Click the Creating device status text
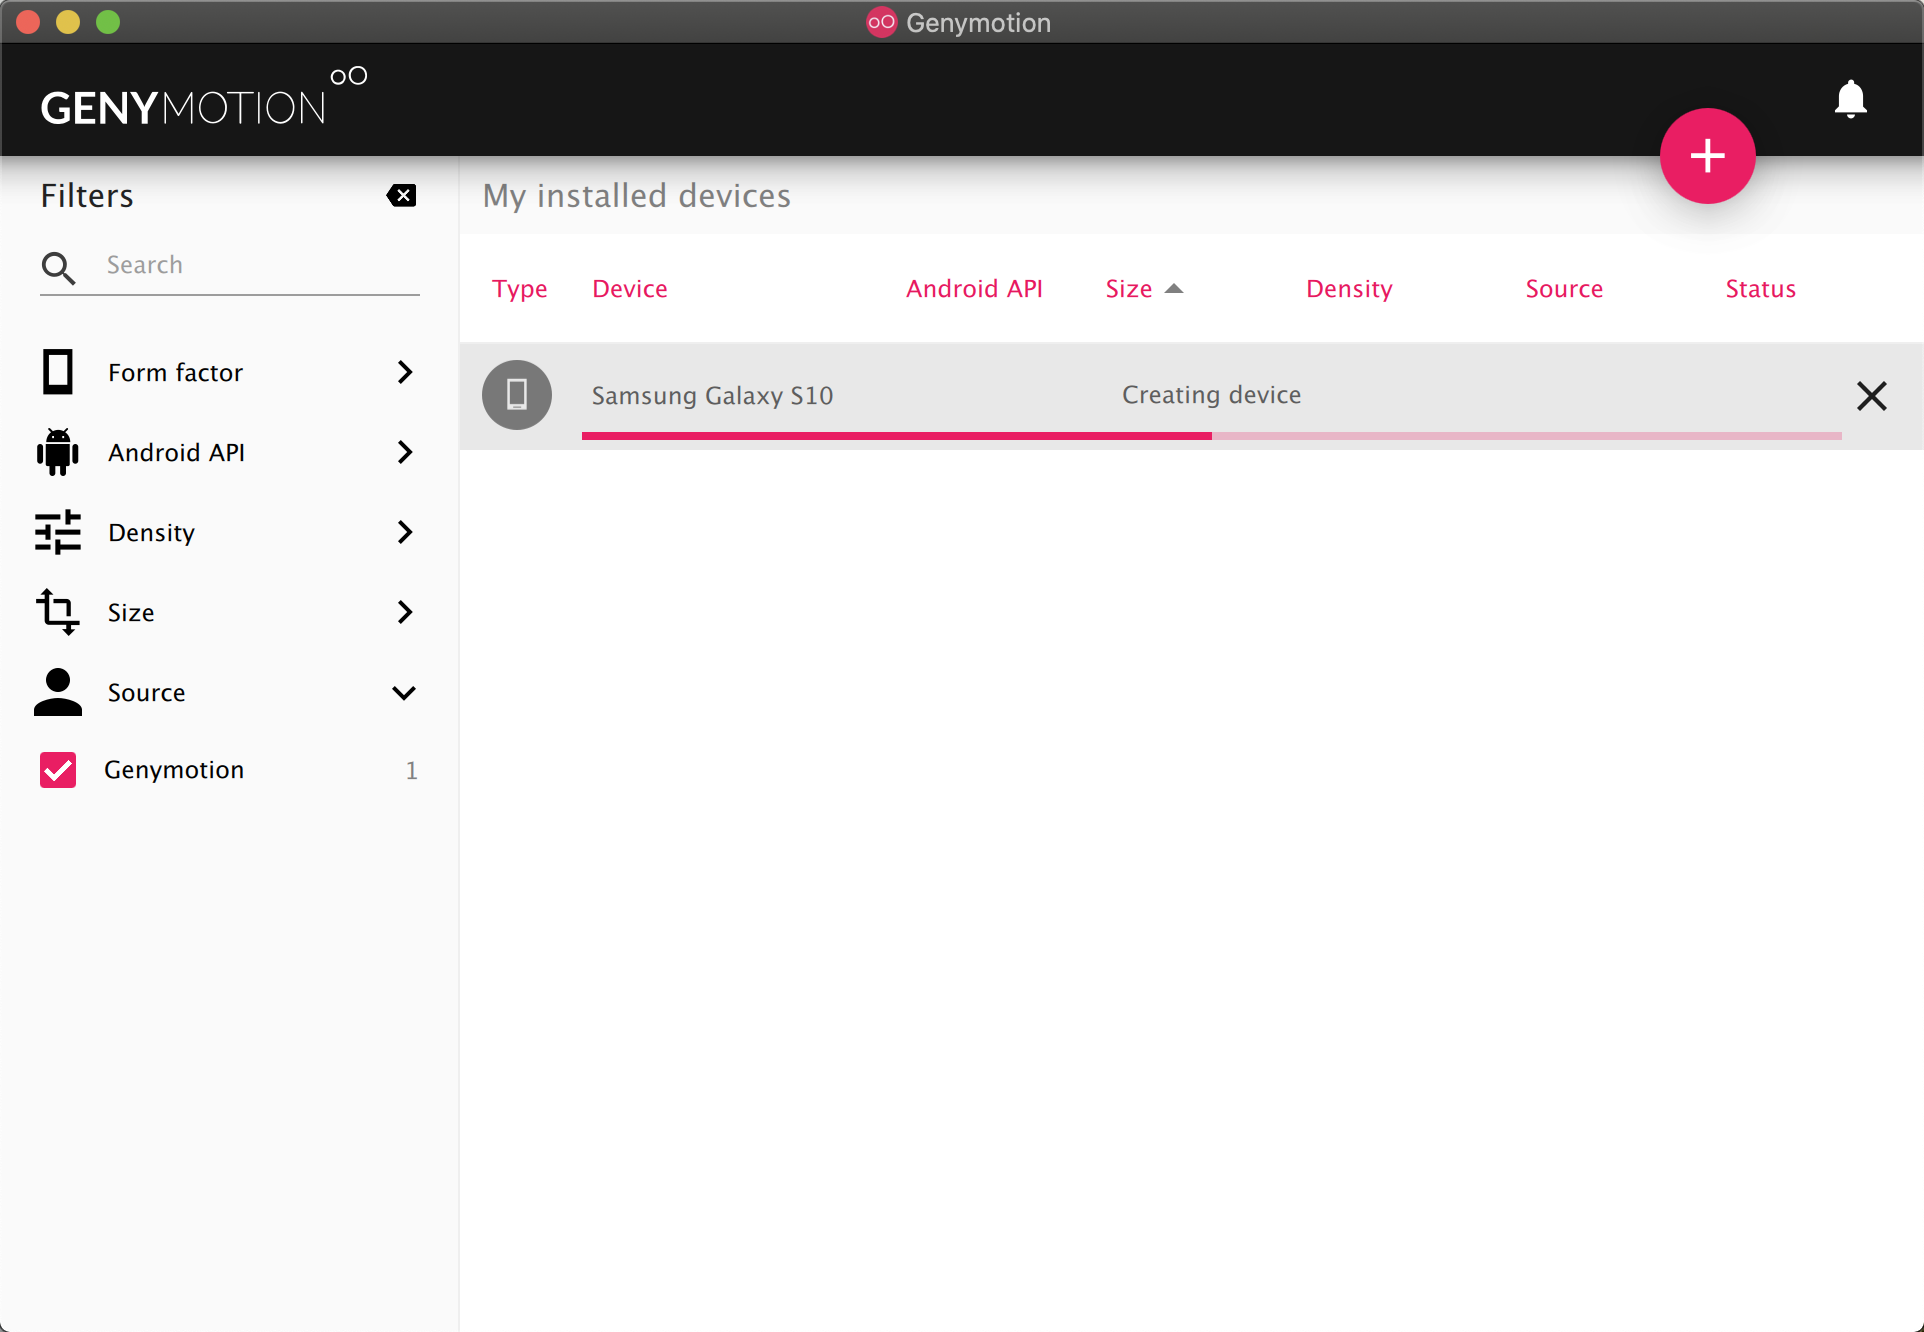1924x1332 pixels. point(1212,395)
